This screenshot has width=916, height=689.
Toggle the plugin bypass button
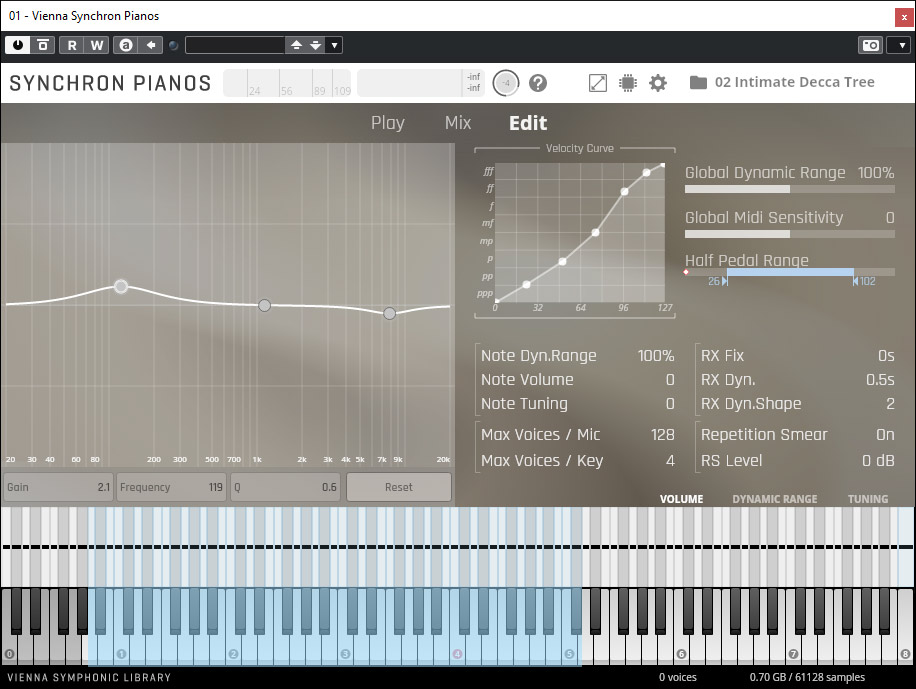pyautogui.click(x=43, y=45)
